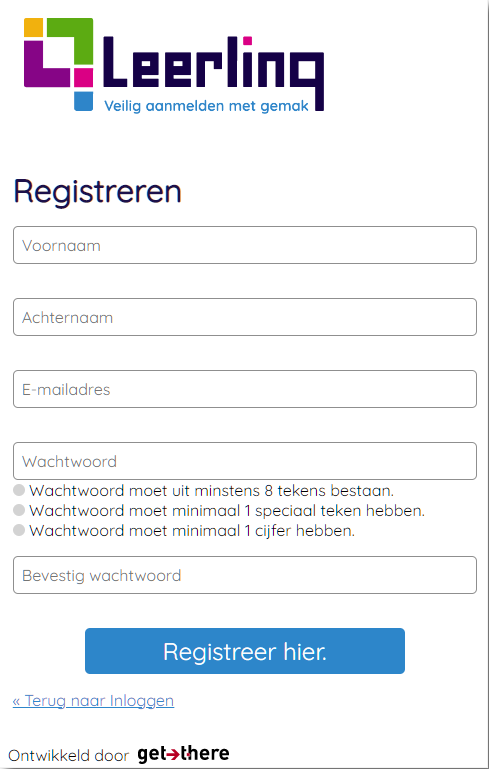Follow the Terug naar Inloggen link
Screen dimensions: 489x769
pos(93,701)
